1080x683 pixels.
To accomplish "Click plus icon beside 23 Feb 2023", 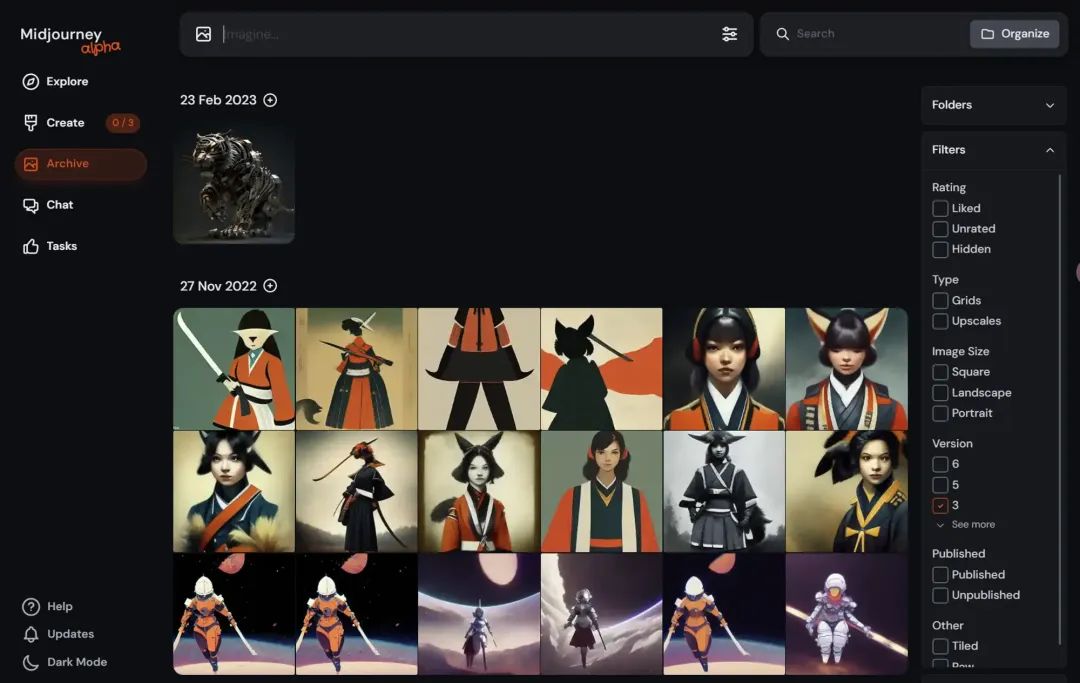I will click(x=270, y=101).
